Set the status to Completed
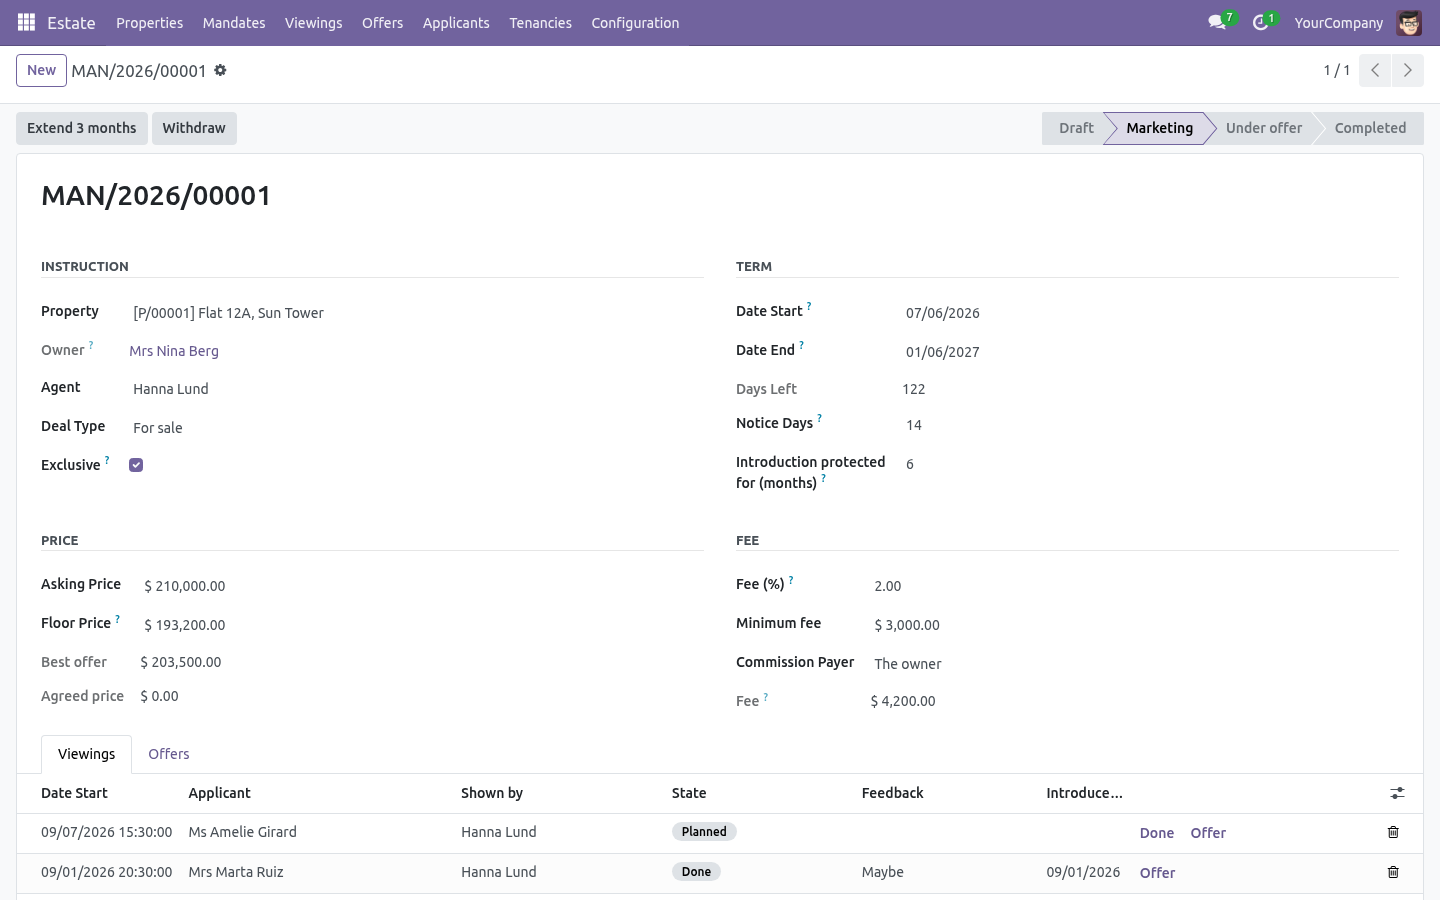Image resolution: width=1440 pixels, height=900 pixels. tap(1370, 128)
